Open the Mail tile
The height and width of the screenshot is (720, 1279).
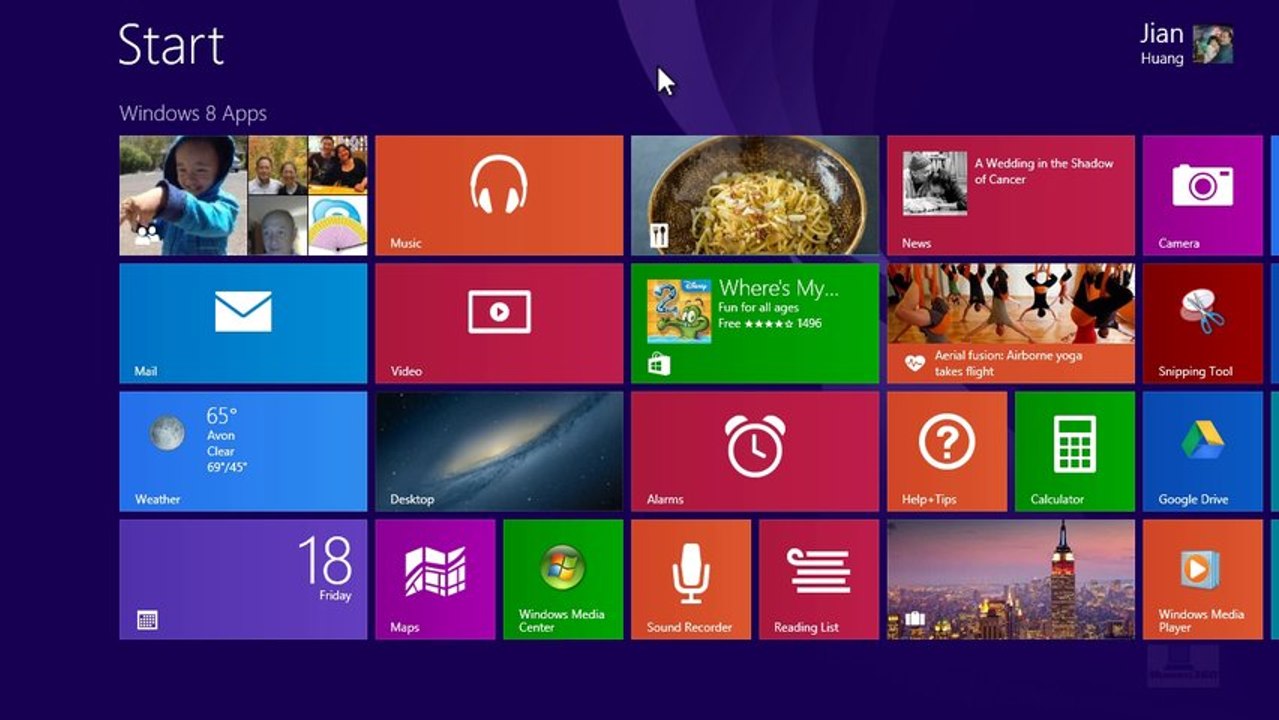click(x=243, y=323)
